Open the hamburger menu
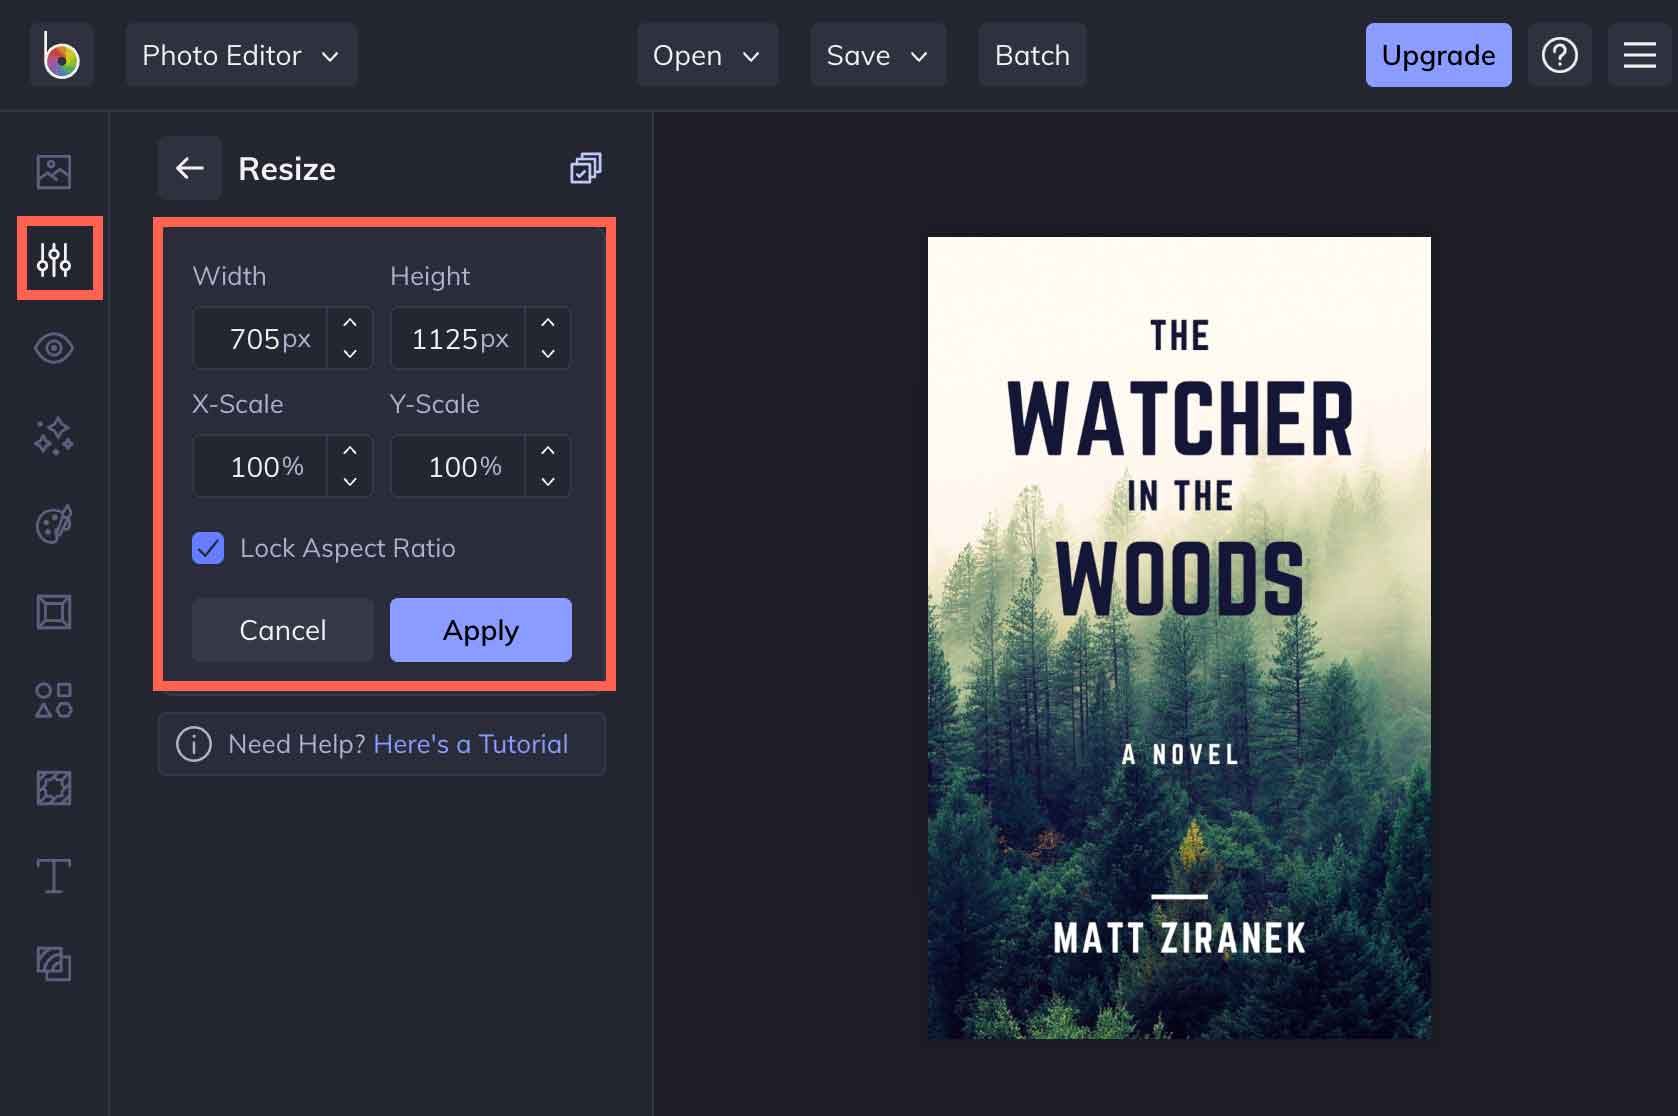Screen dimensions: 1678x1116 (1640, 55)
